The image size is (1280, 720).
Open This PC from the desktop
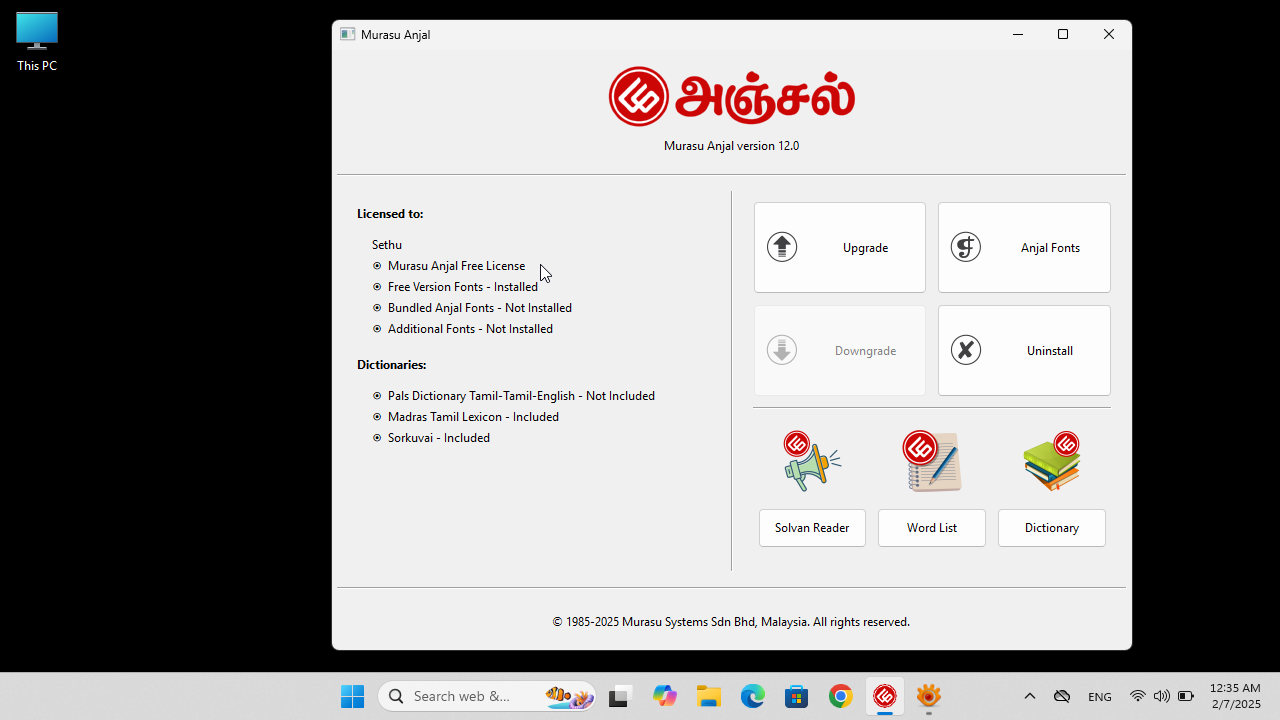click(36, 31)
